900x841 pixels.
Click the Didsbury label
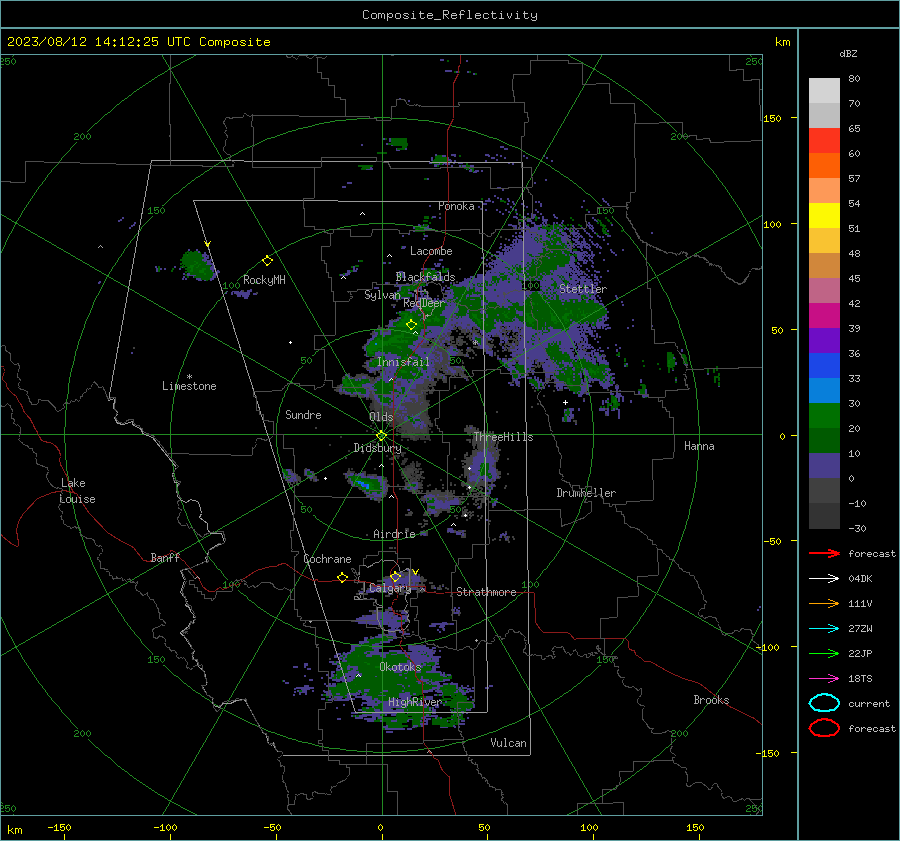click(377, 448)
